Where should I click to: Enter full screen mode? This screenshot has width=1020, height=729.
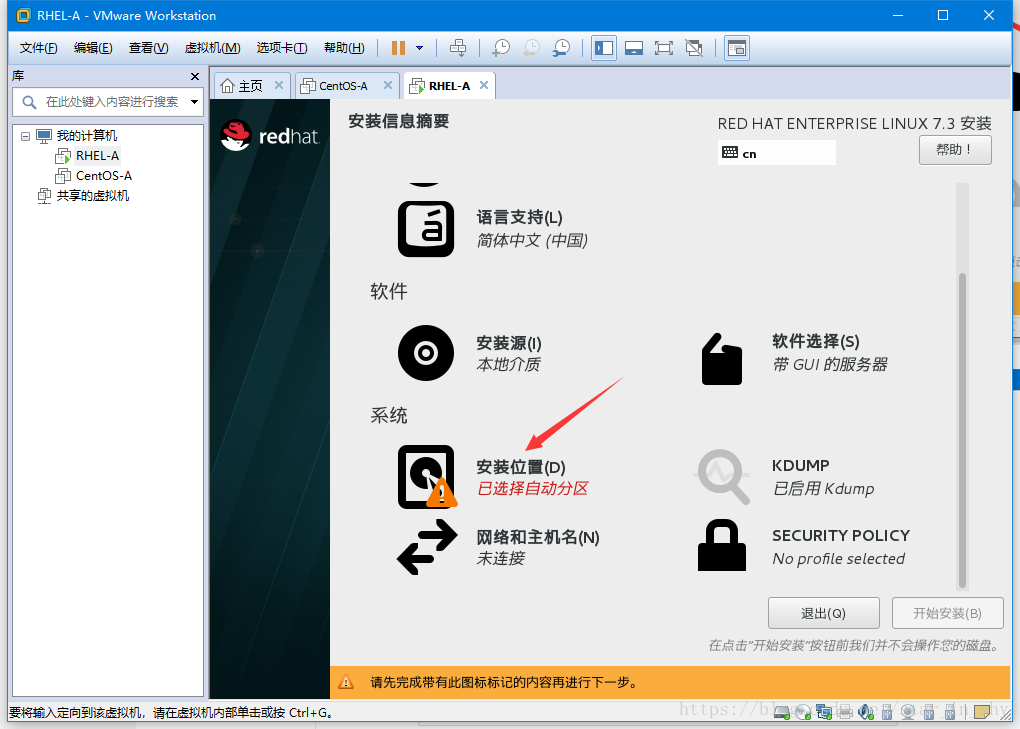click(x=664, y=47)
